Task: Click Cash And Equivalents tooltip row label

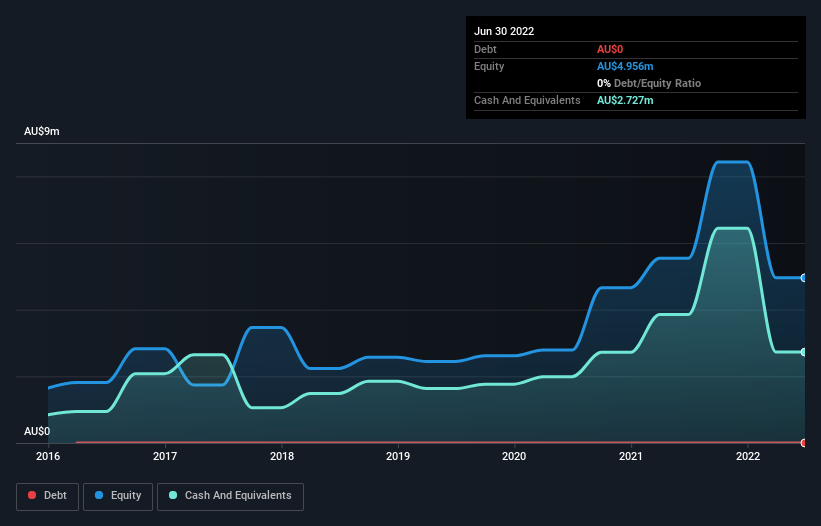Action: [527, 100]
